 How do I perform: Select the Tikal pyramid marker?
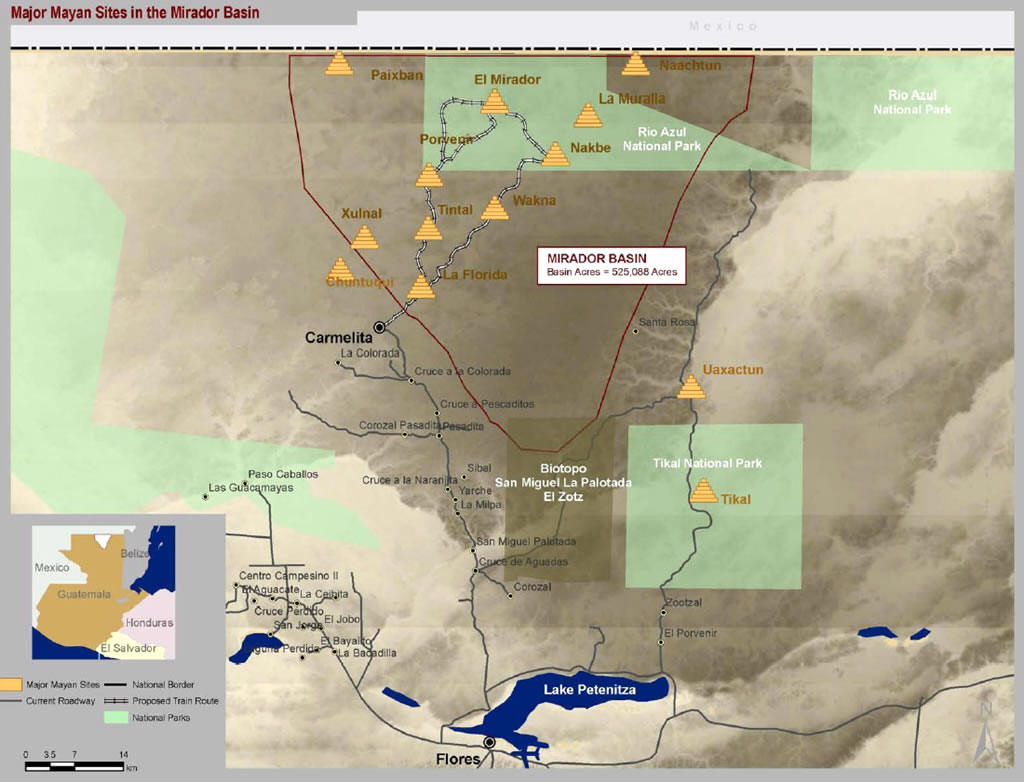[x=704, y=491]
